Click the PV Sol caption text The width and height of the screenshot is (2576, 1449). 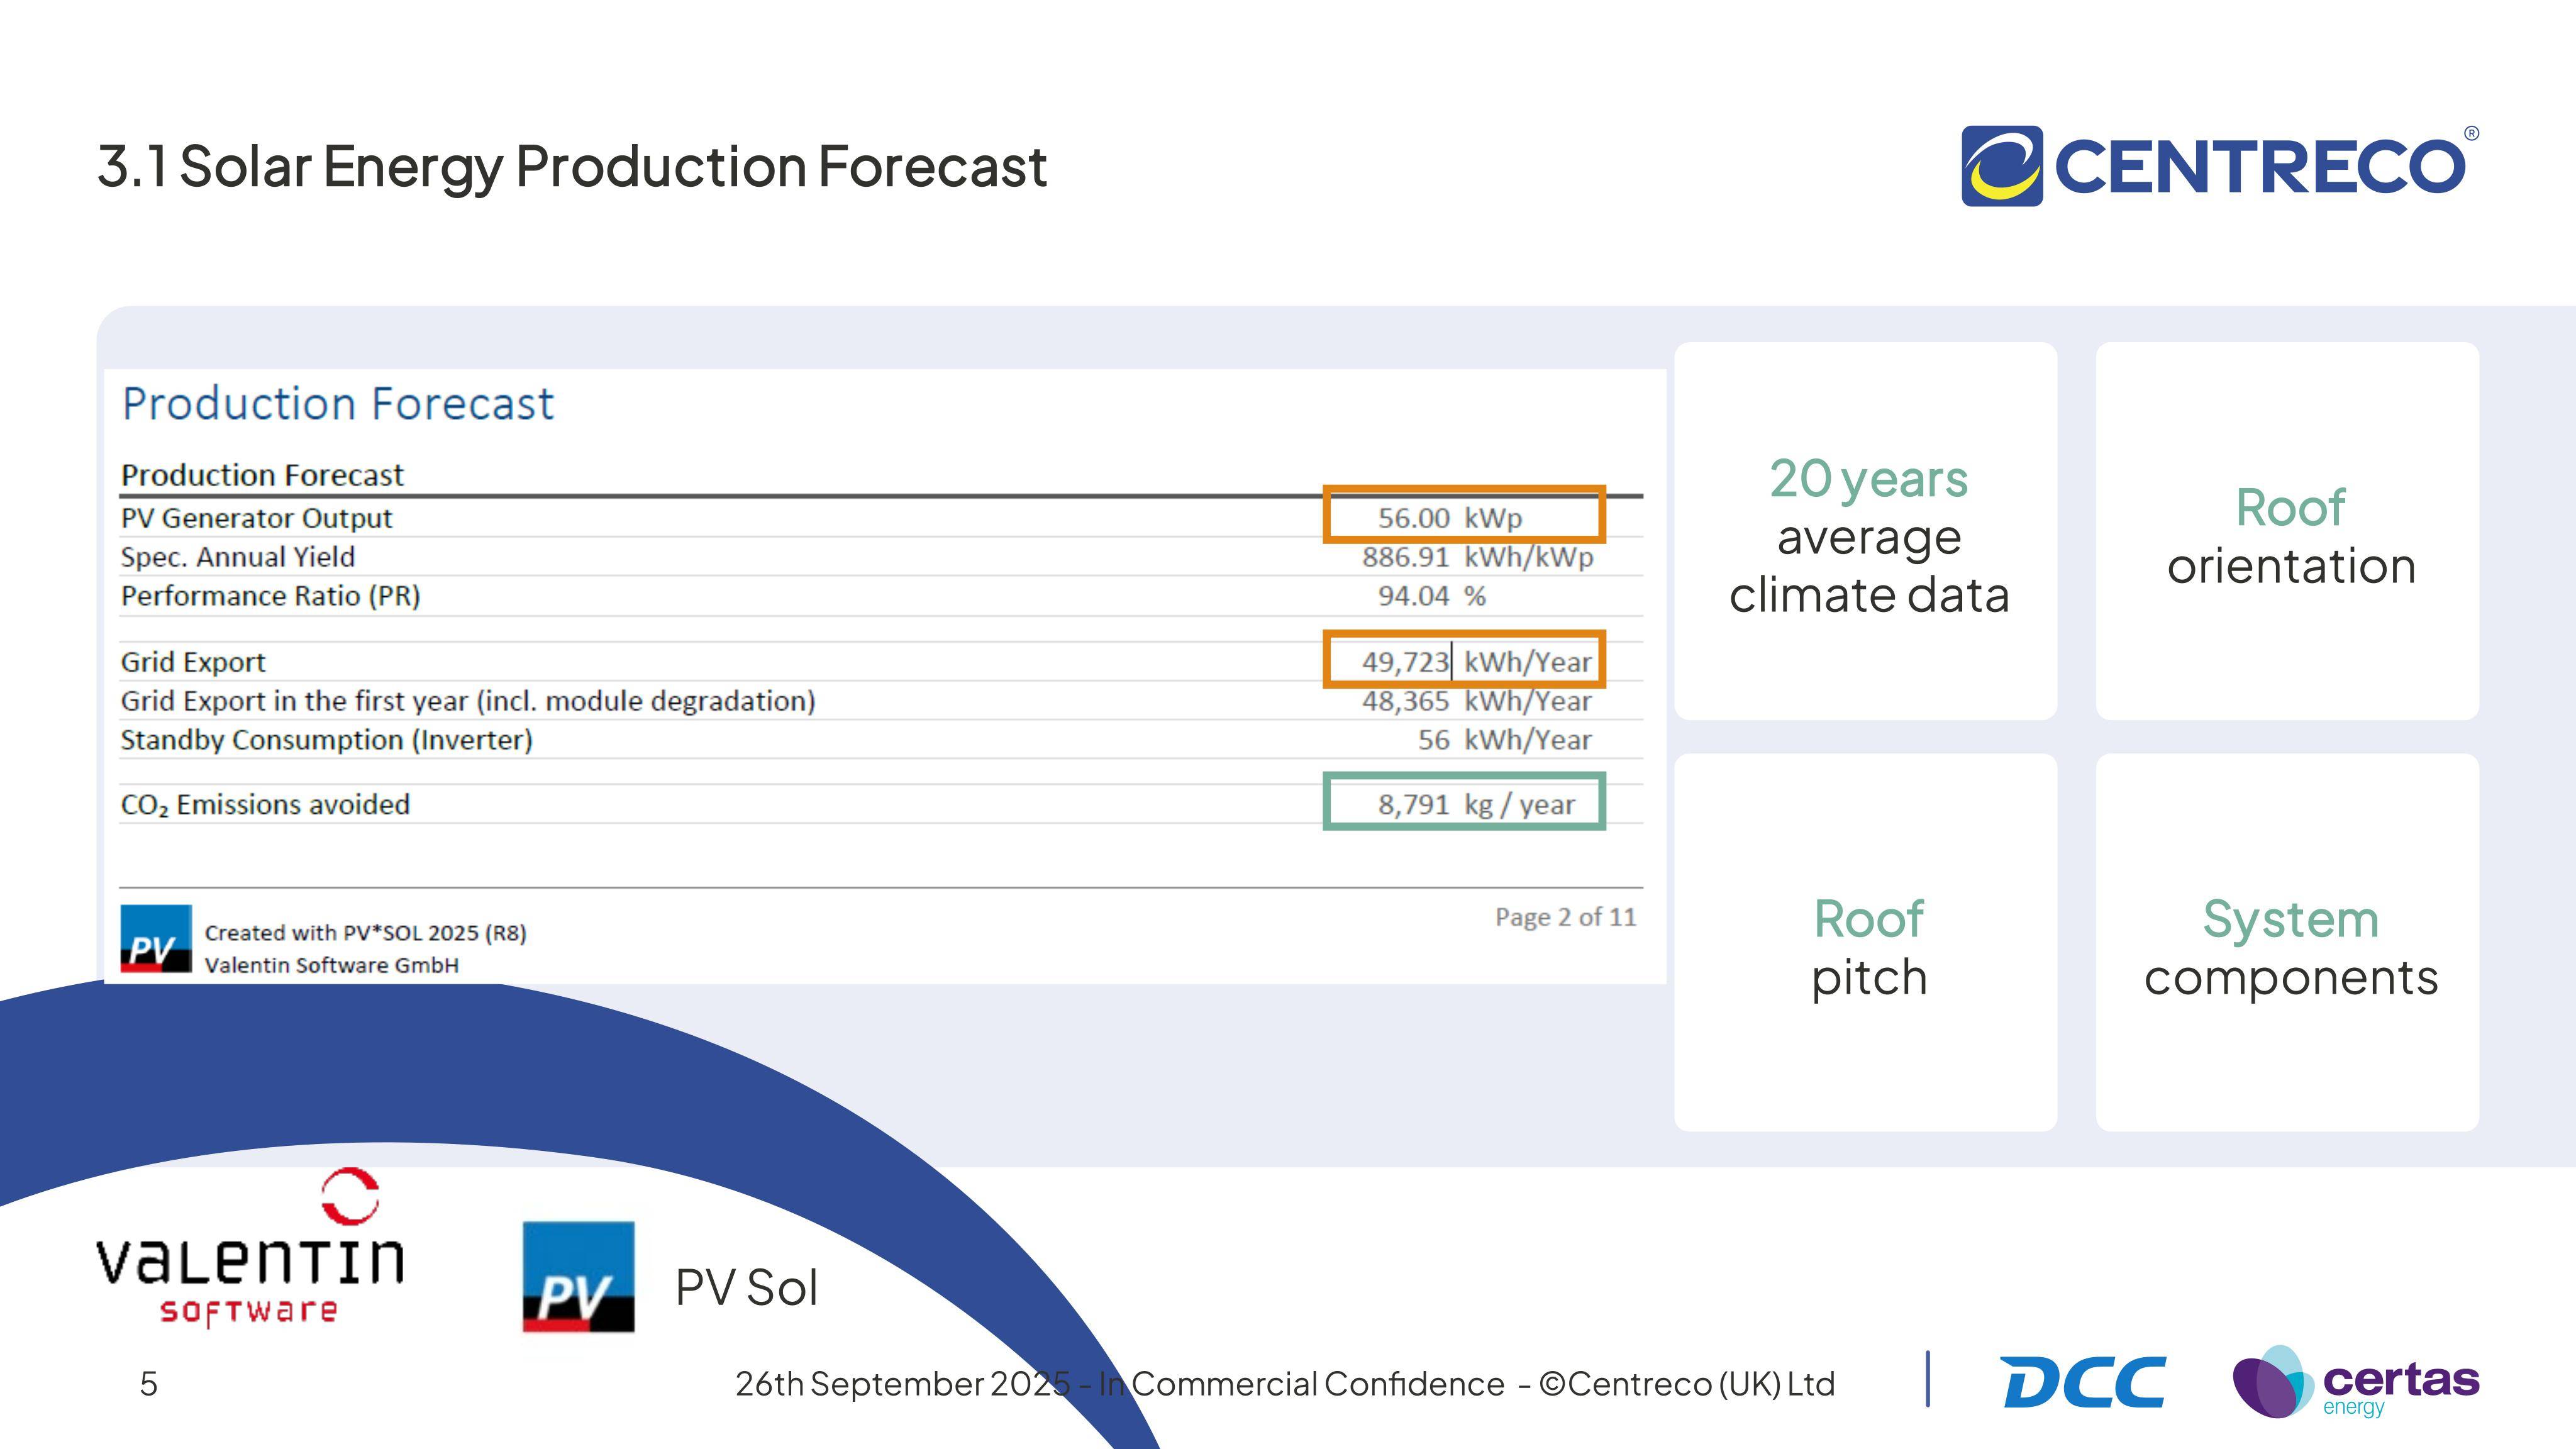[747, 1287]
